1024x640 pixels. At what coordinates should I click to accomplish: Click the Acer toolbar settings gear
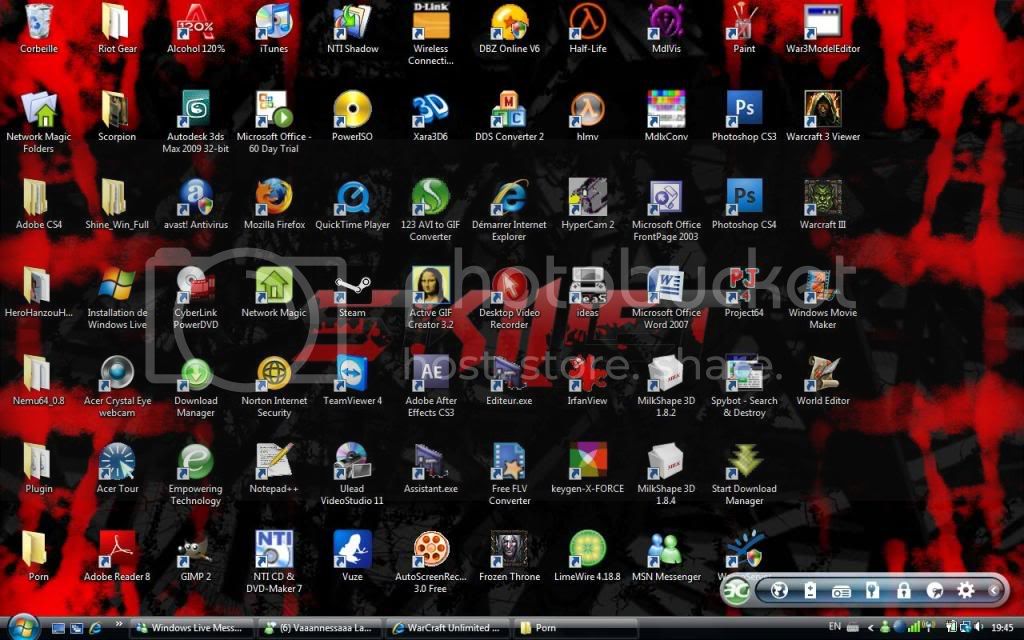coord(965,590)
